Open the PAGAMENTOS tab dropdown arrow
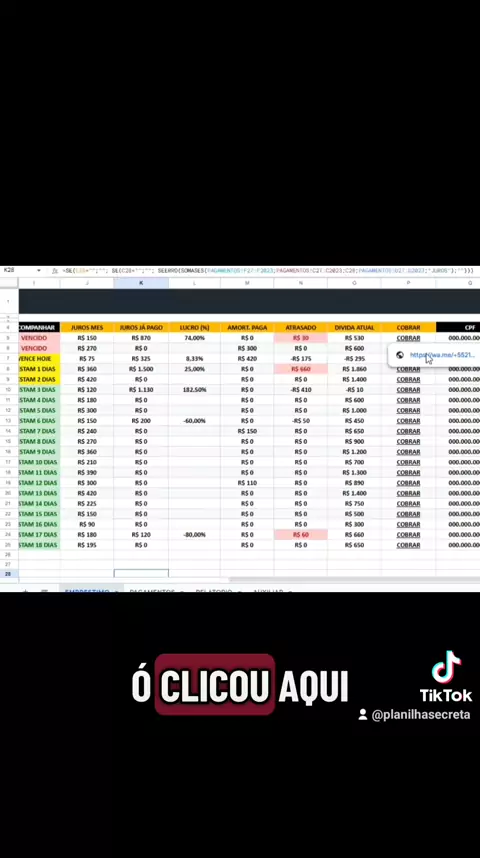Image resolution: width=480 pixels, height=858 pixels. 180,592
